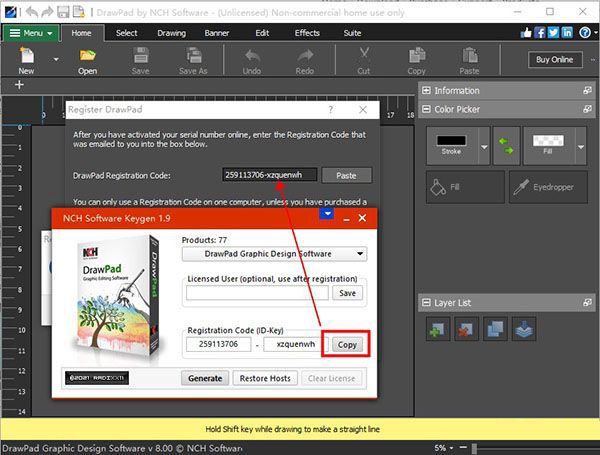Image resolution: width=600 pixels, height=455 pixels.
Task: Click the Licensed User text field
Action: coord(257,293)
